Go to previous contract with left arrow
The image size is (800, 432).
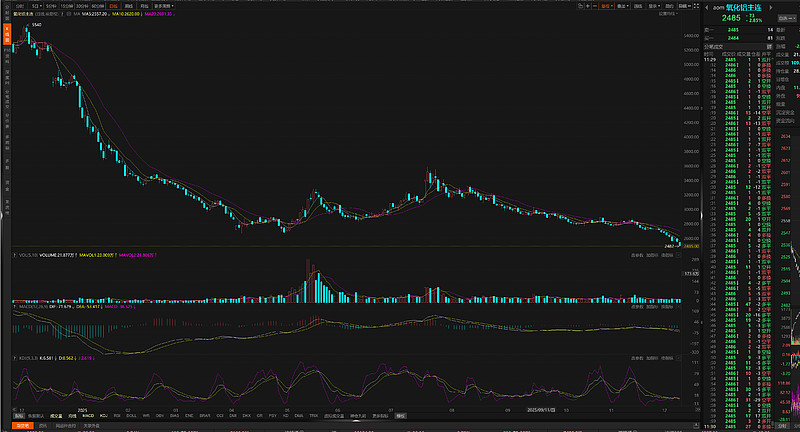click(707, 8)
